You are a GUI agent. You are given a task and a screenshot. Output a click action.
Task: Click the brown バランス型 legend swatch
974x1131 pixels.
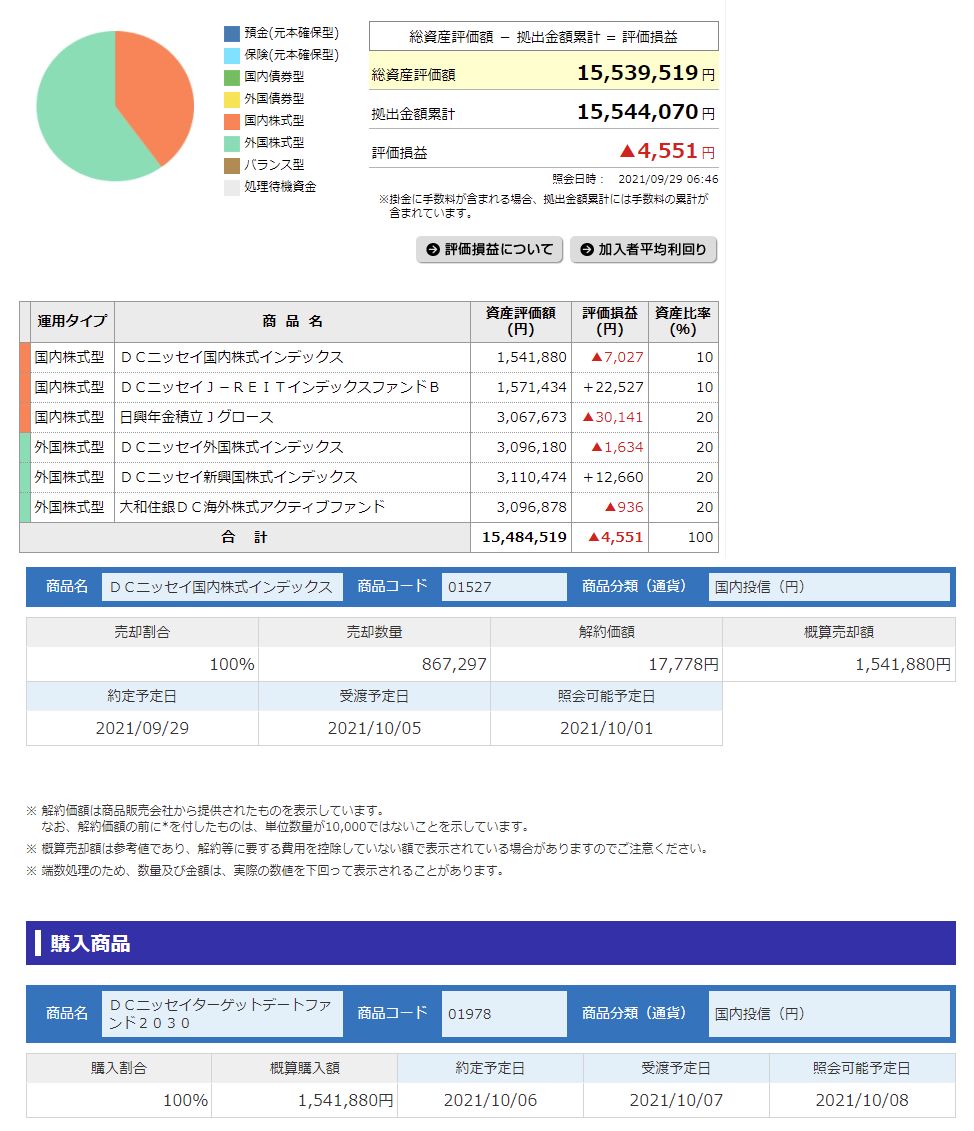click(x=232, y=165)
